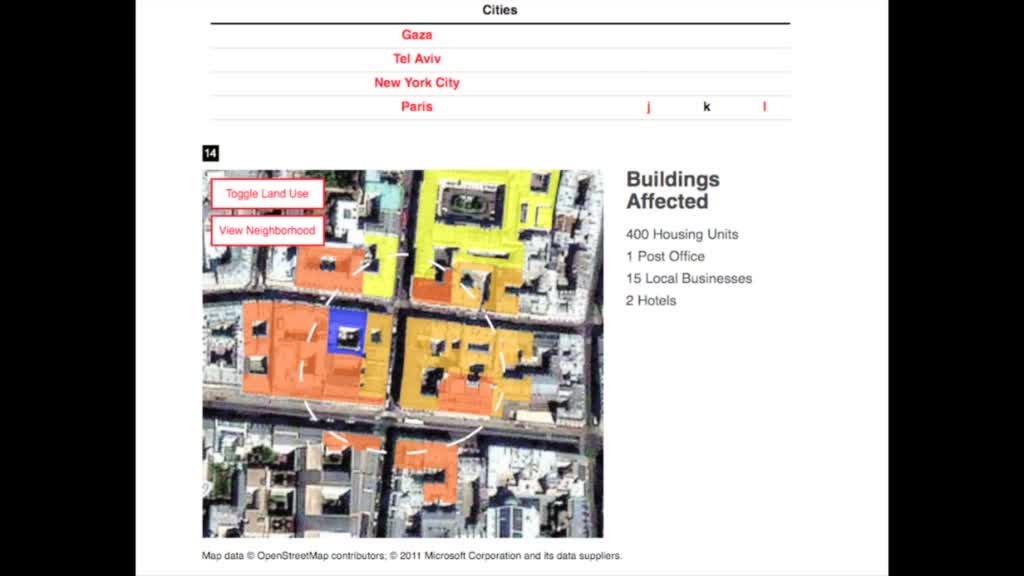Click the blue highlighted building on the map

click(347, 329)
